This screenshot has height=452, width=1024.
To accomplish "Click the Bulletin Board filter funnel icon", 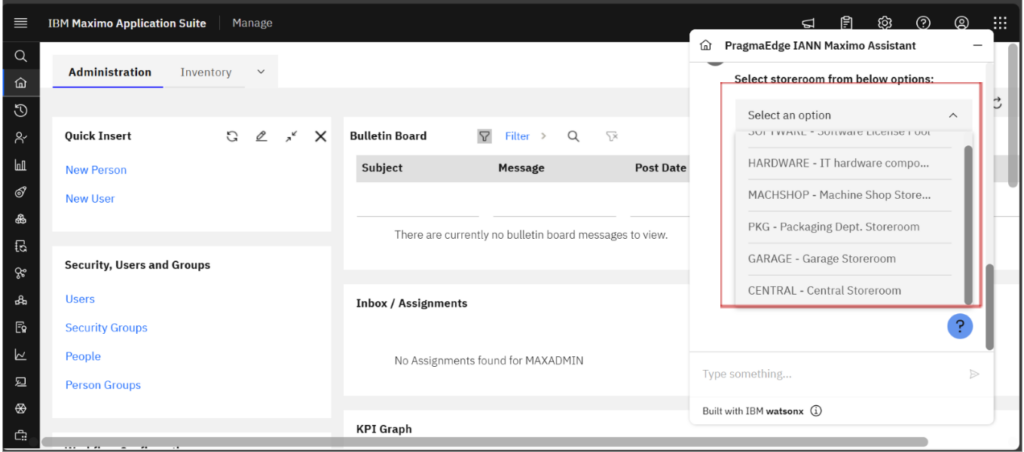I will pyautogui.click(x=484, y=136).
